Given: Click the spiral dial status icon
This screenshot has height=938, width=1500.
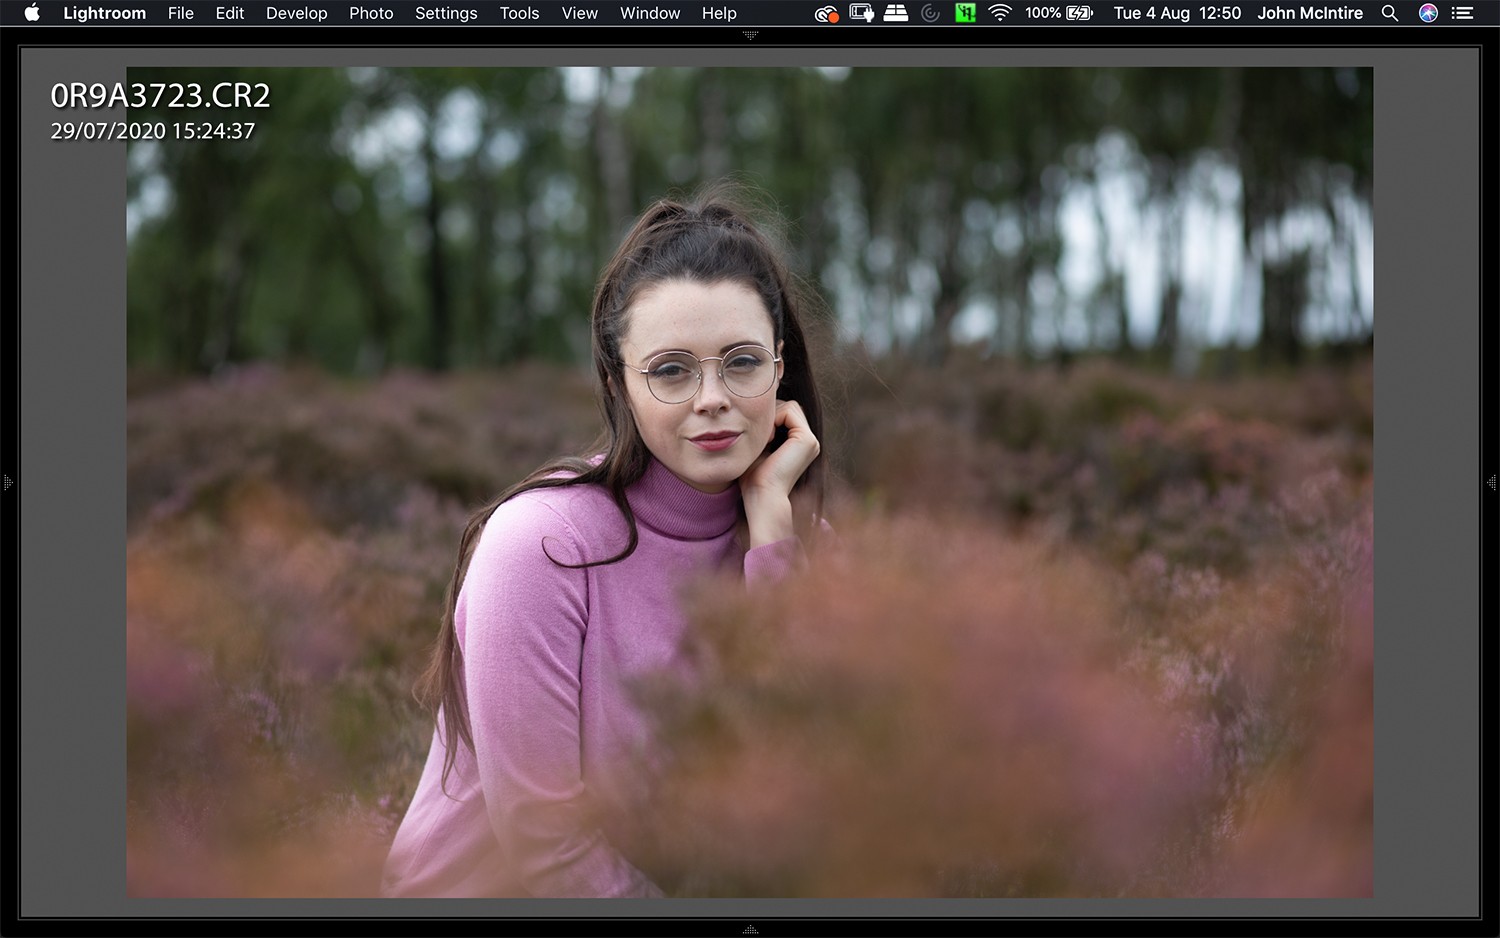Looking at the screenshot, I should click(x=929, y=13).
